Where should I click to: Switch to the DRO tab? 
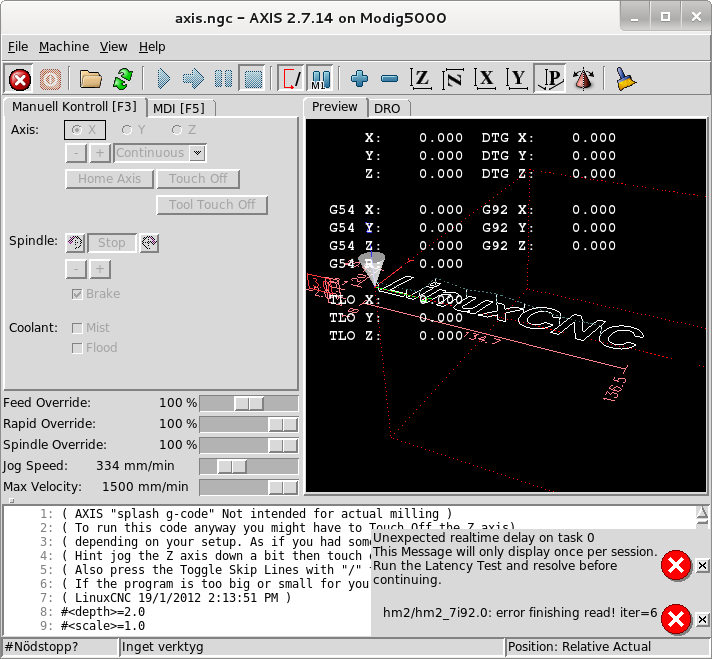coord(388,109)
